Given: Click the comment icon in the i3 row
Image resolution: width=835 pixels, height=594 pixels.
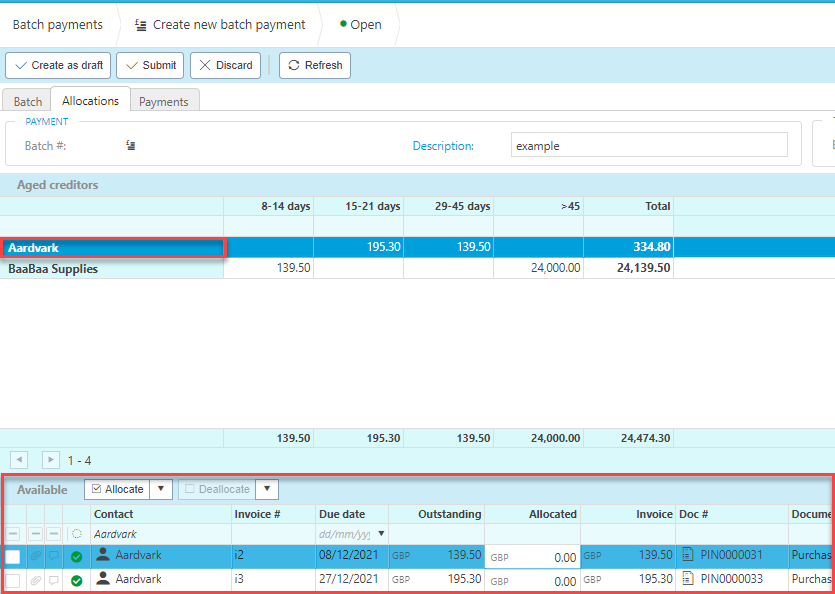Looking at the screenshot, I should coord(53,580).
